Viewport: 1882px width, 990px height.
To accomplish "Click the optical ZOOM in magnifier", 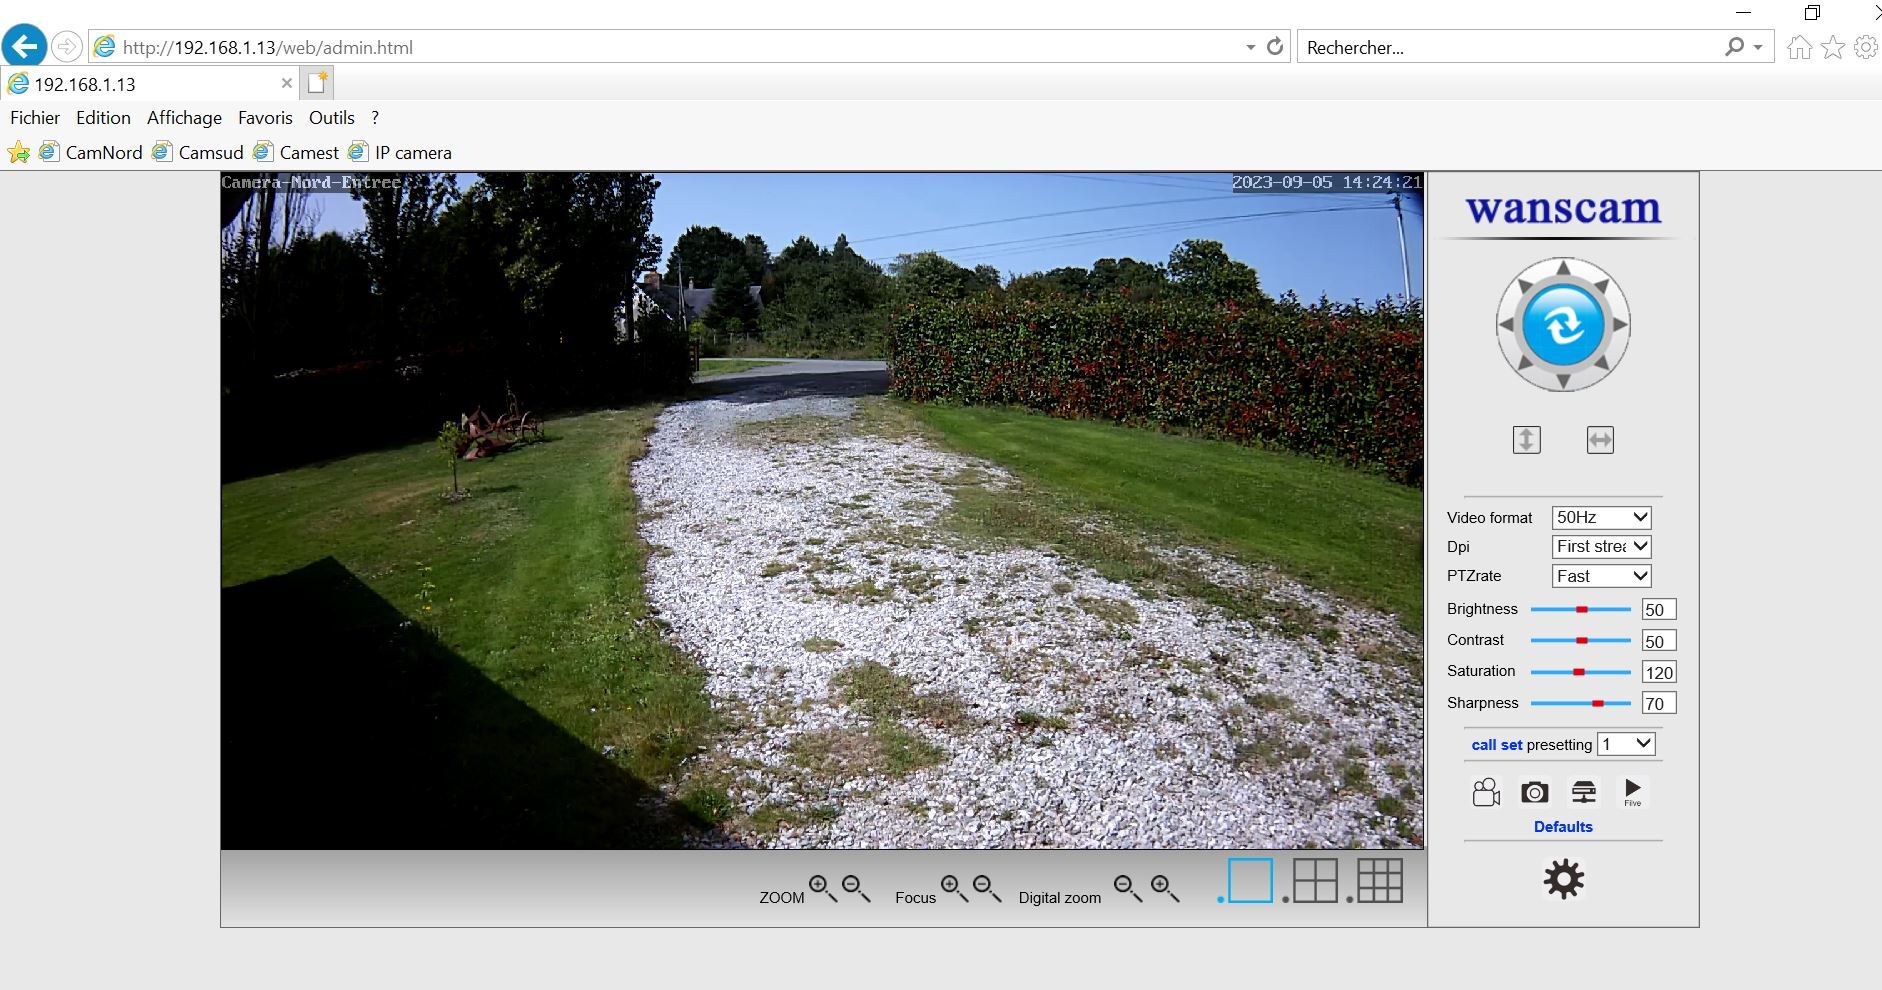I will (822, 888).
